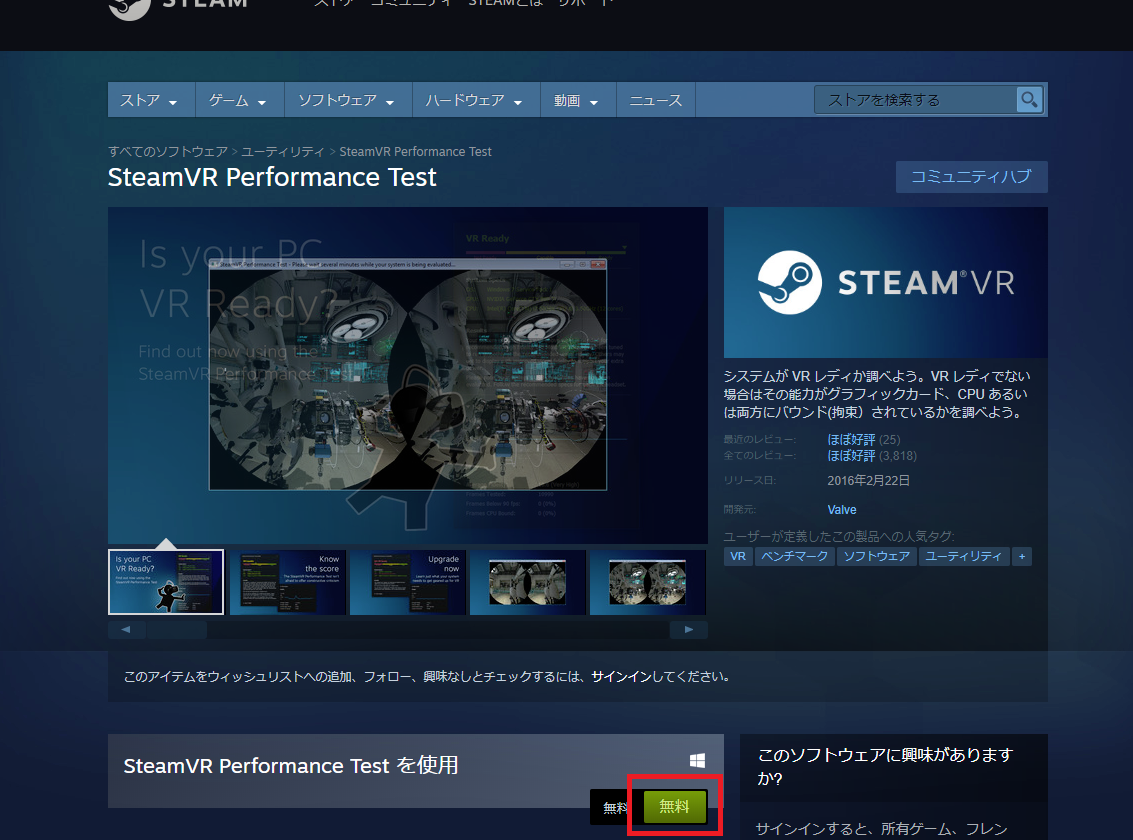
Task: Click the green 無料 install button
Action: (x=675, y=806)
